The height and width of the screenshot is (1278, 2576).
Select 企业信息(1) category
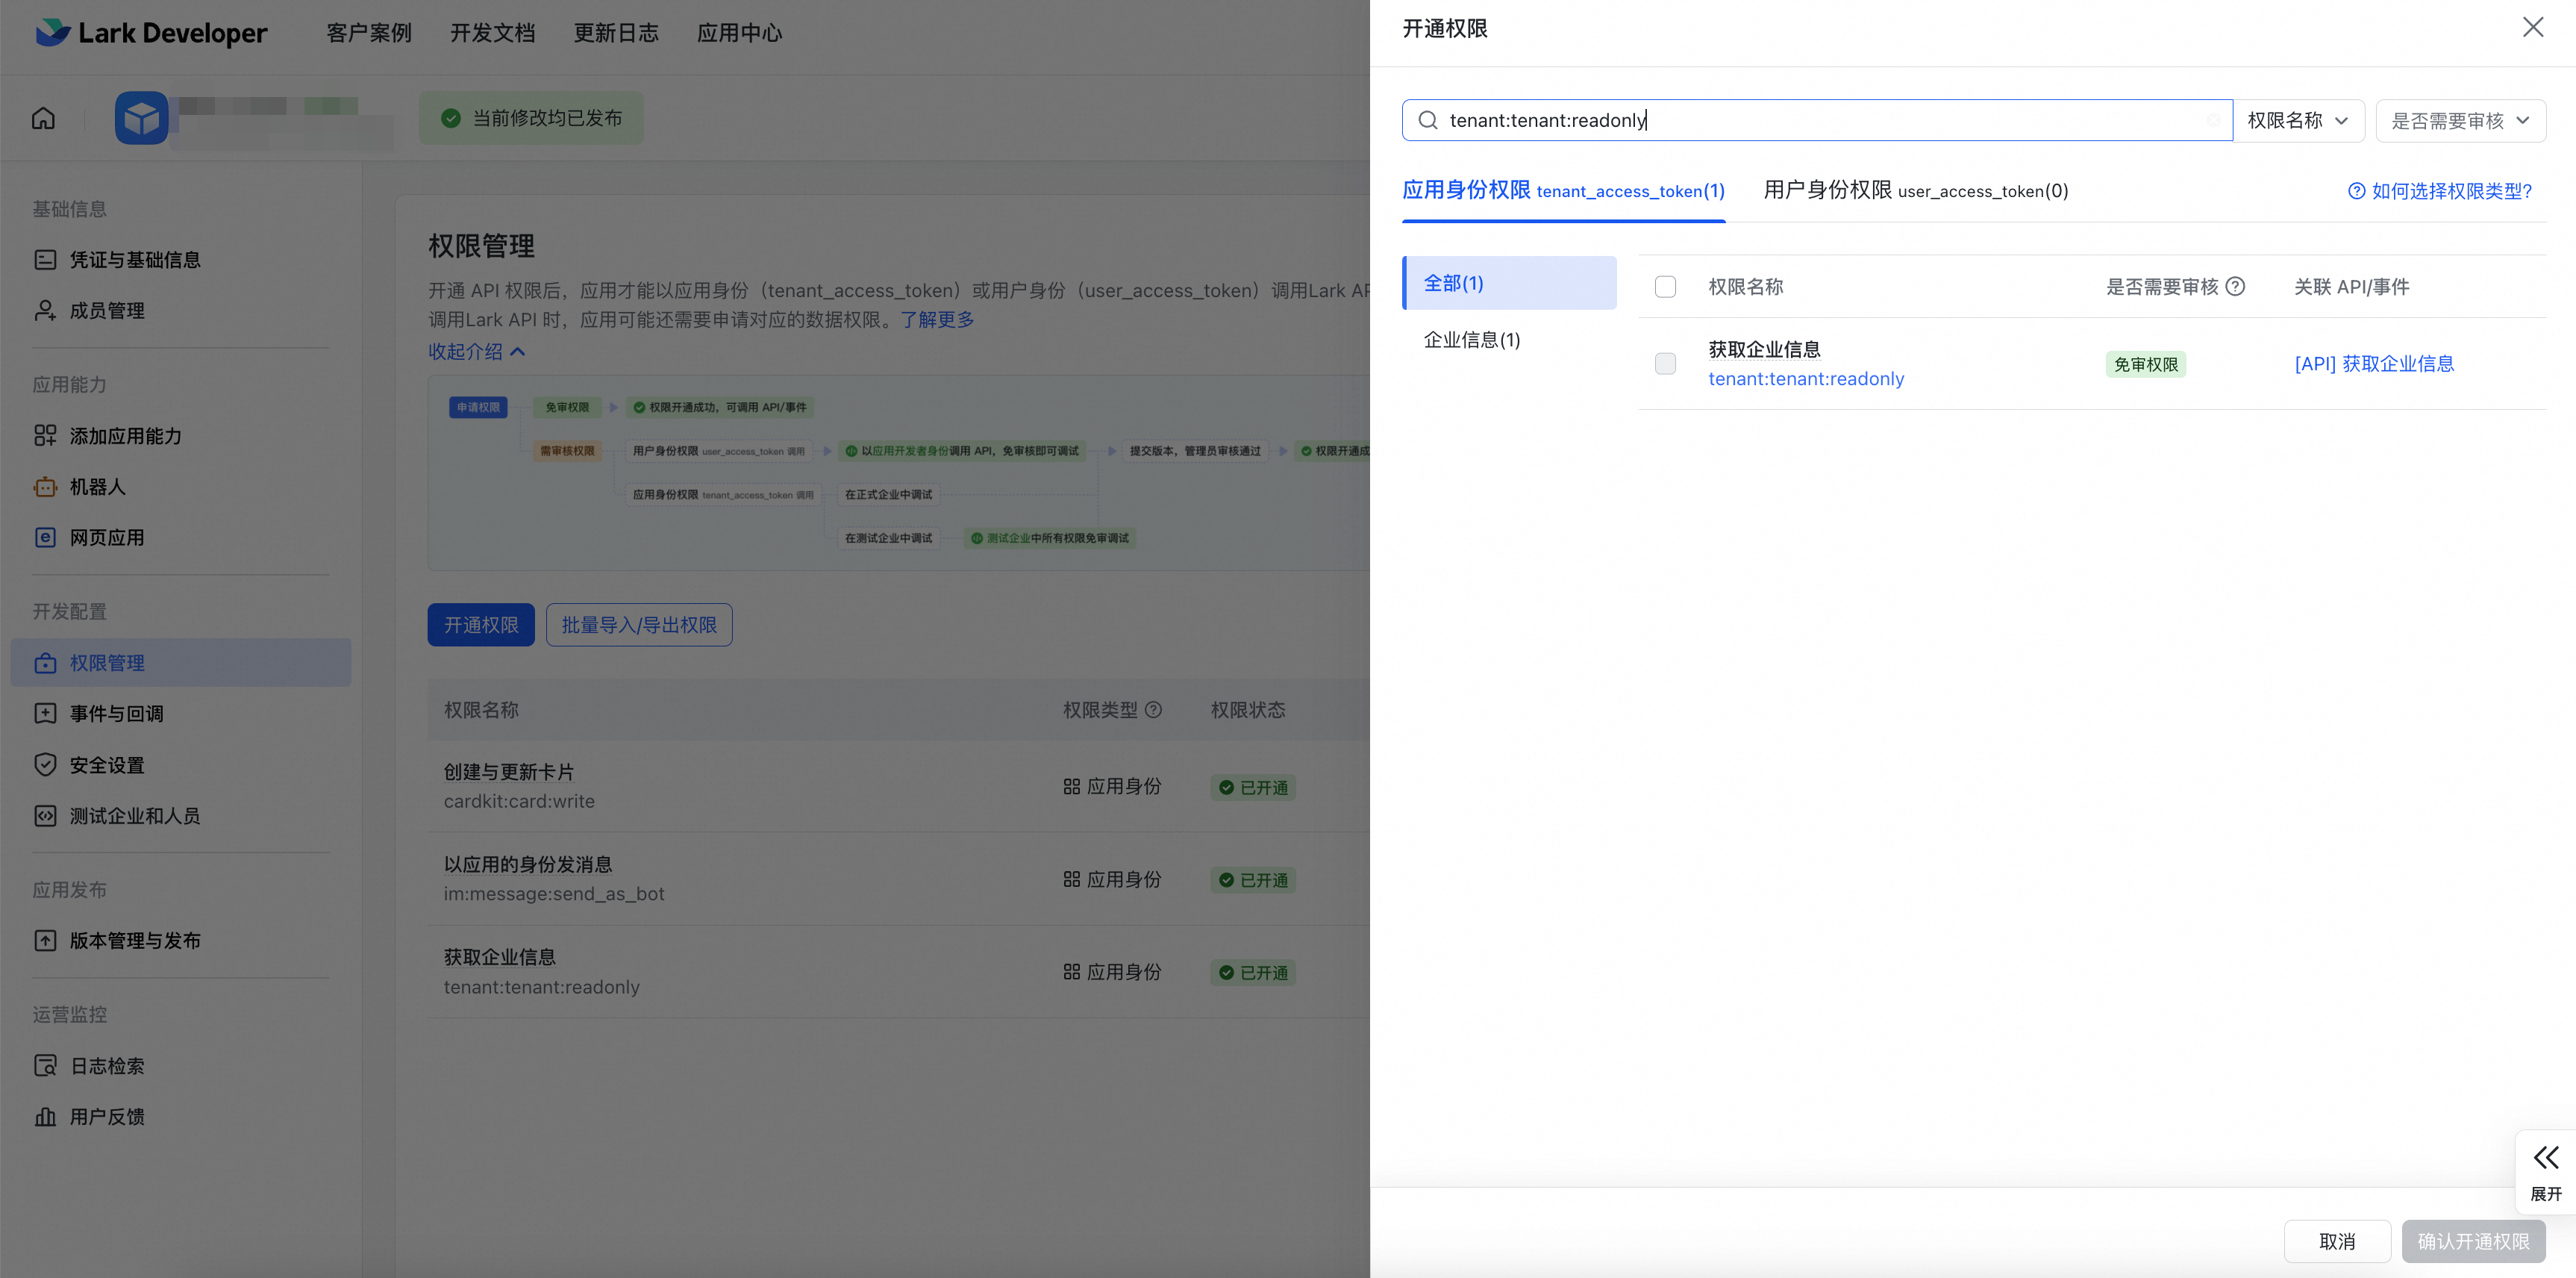tap(1471, 340)
